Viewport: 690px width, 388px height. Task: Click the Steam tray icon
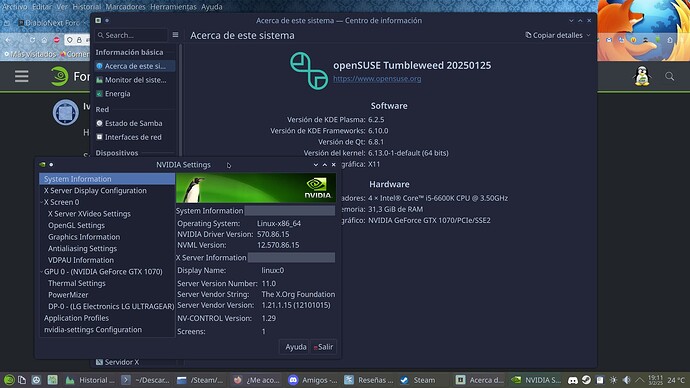pyautogui.click(x=586, y=380)
